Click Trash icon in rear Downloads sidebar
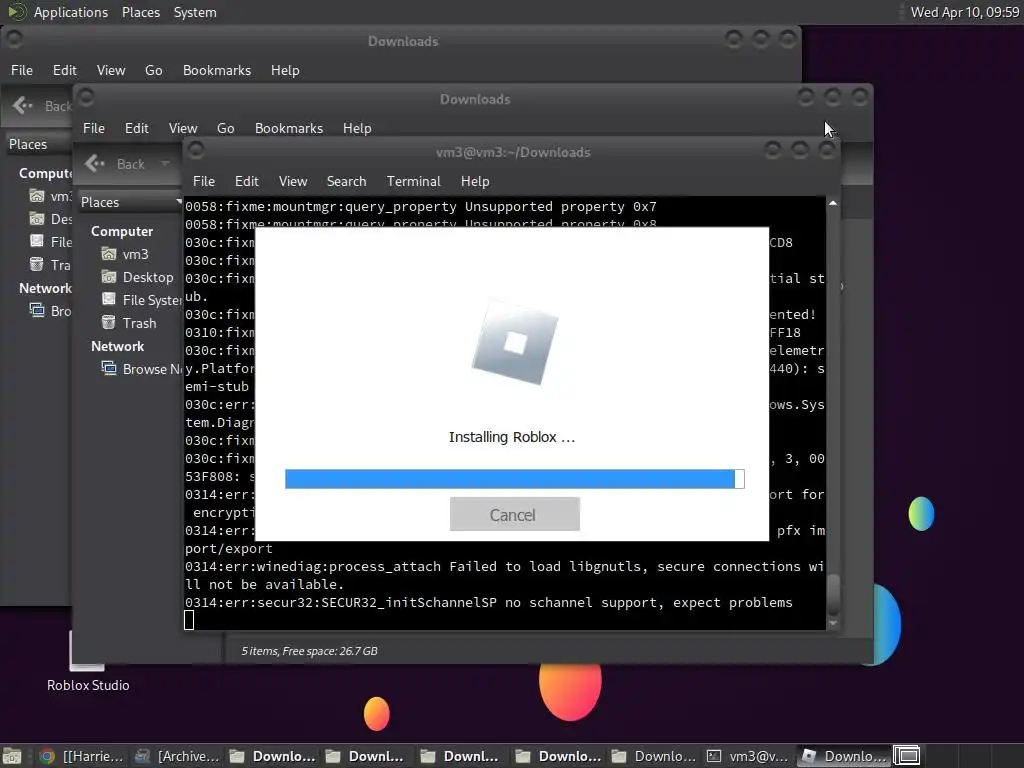This screenshot has width=1024, height=768. pos(37,264)
